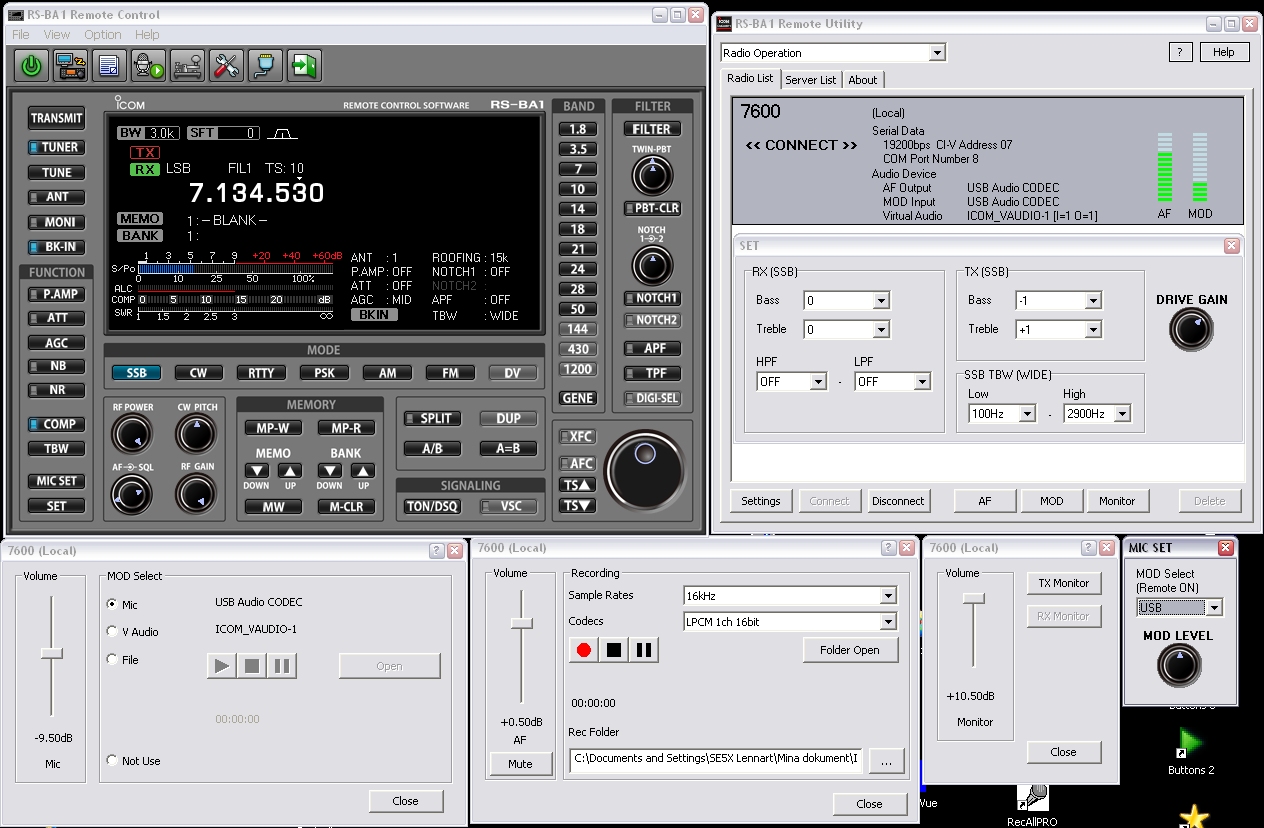Screen dimensions: 1264x828
Task: Toggle the XFC button
Action: 576,437
